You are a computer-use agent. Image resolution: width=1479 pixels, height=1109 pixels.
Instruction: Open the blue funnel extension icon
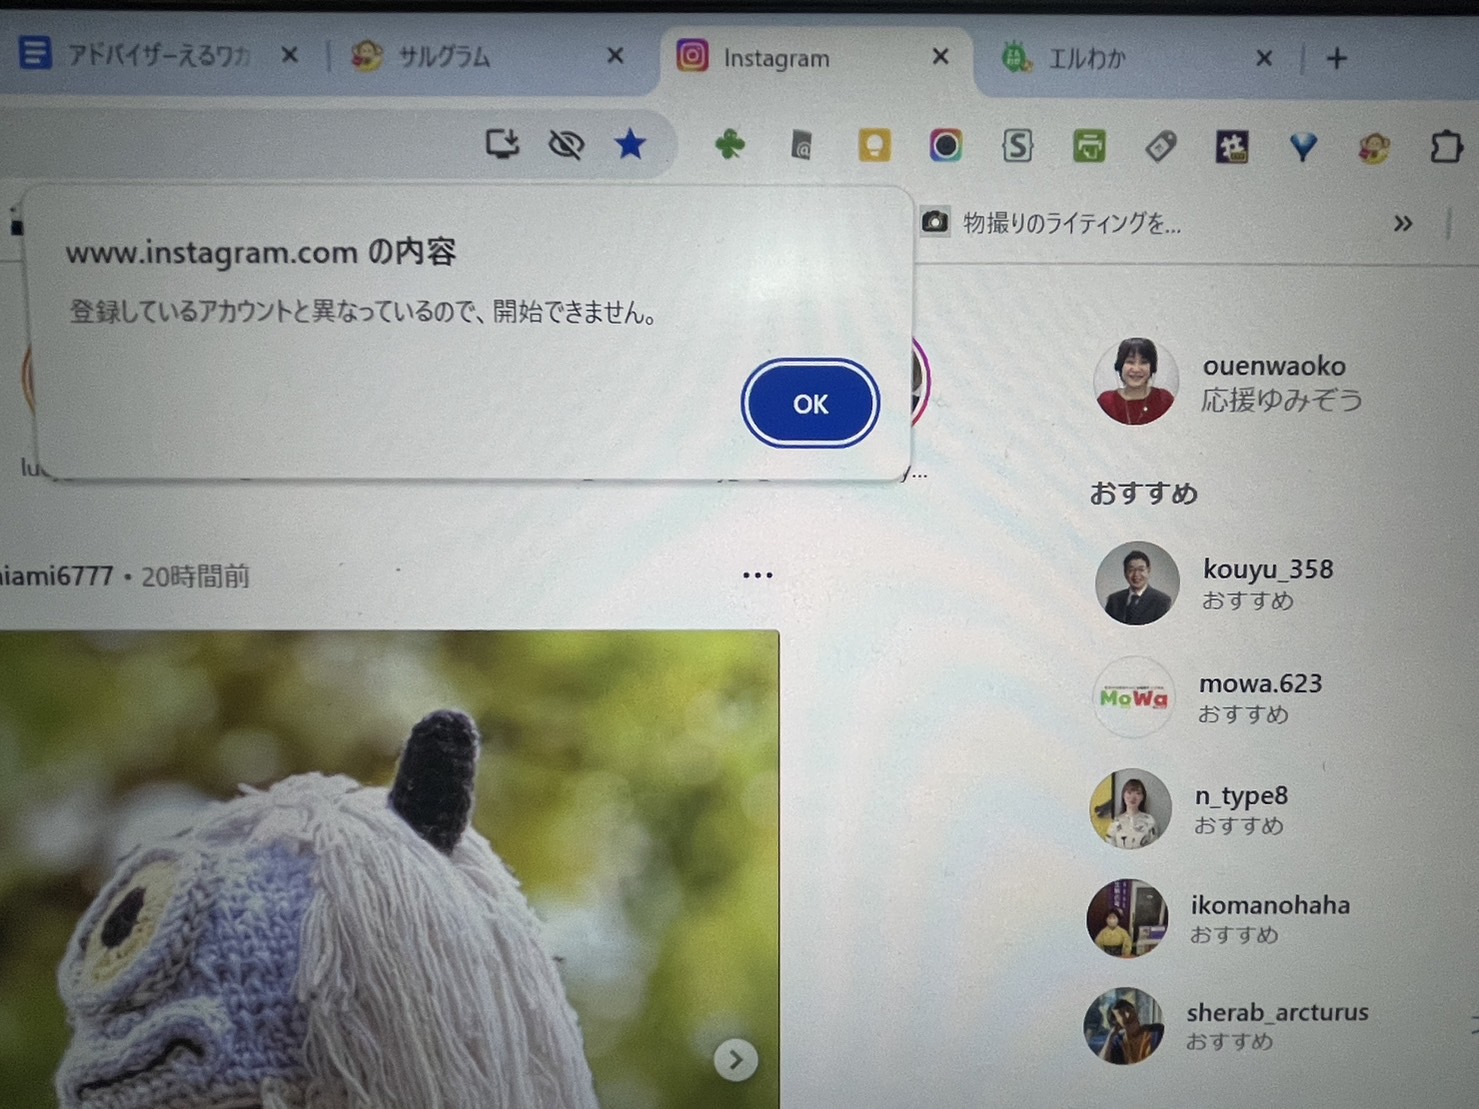click(1302, 148)
